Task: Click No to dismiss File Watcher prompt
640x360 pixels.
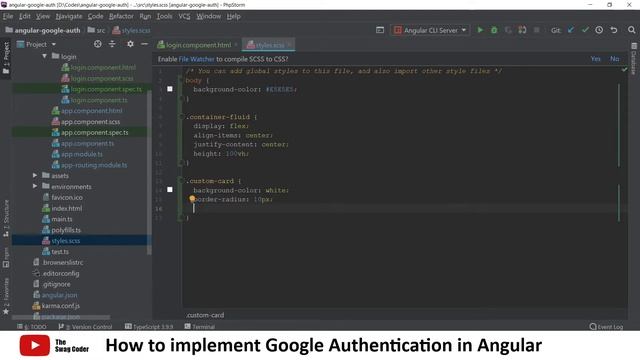Action: (x=614, y=59)
